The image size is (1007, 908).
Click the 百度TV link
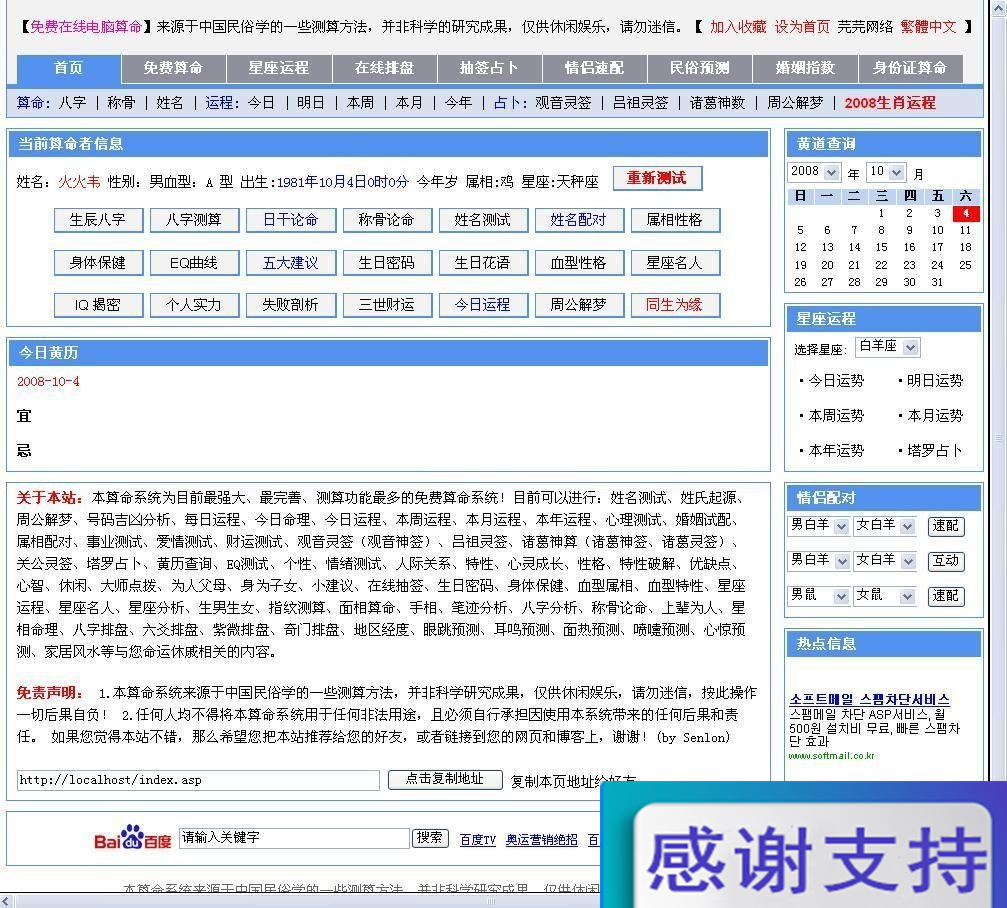point(478,840)
